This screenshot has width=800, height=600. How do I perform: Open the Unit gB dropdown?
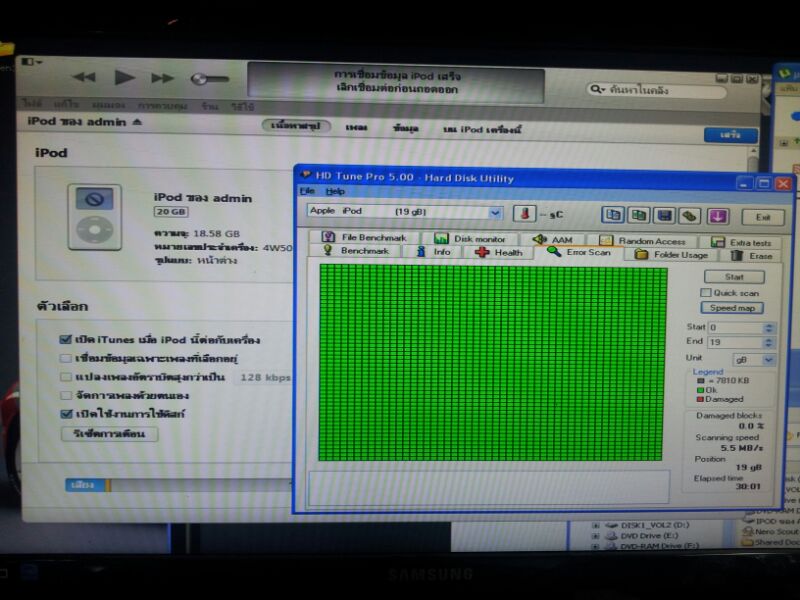[x=768, y=358]
